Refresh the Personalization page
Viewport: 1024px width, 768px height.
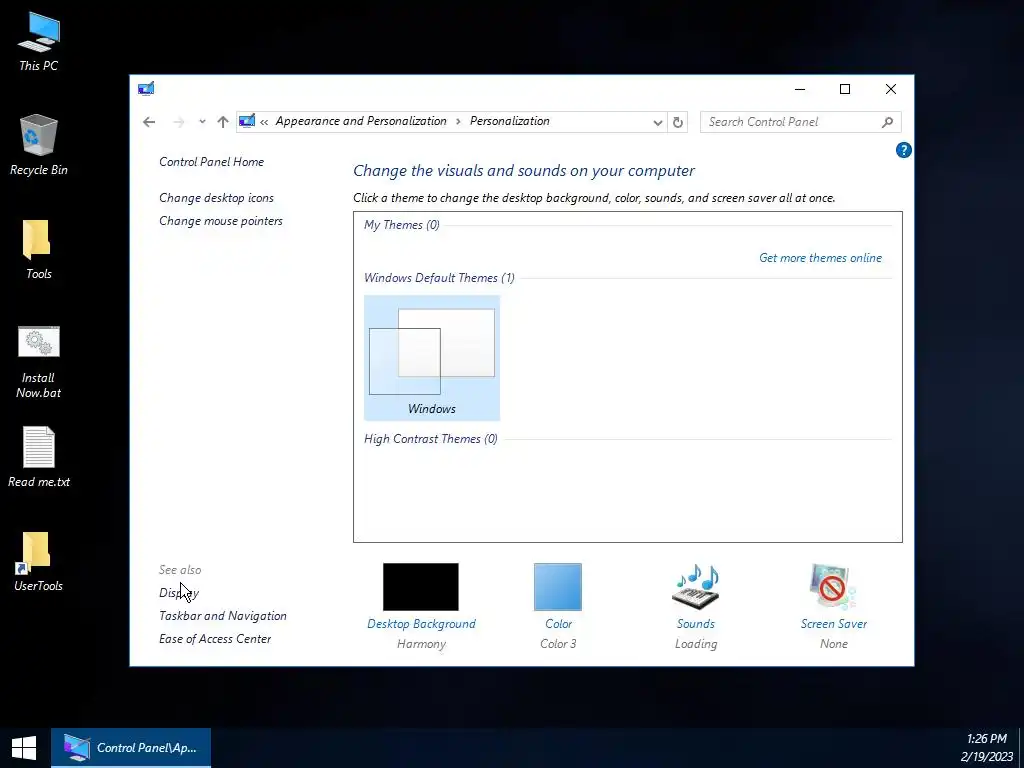pyautogui.click(x=678, y=122)
